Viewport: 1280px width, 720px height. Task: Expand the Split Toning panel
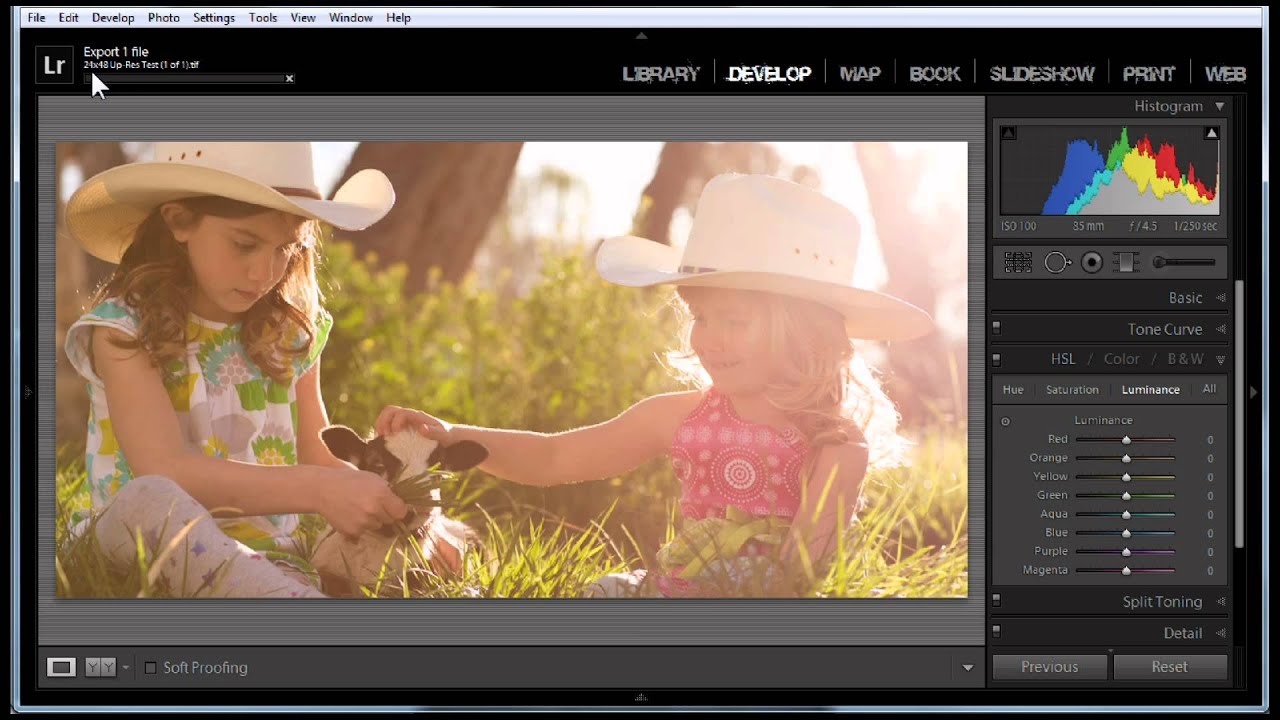[x=1220, y=602]
